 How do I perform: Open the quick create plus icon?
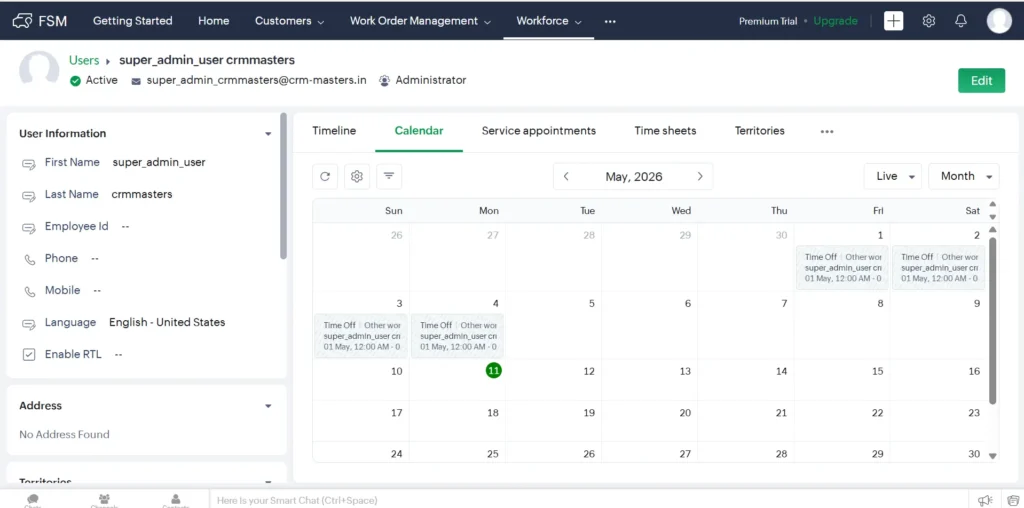[893, 21]
